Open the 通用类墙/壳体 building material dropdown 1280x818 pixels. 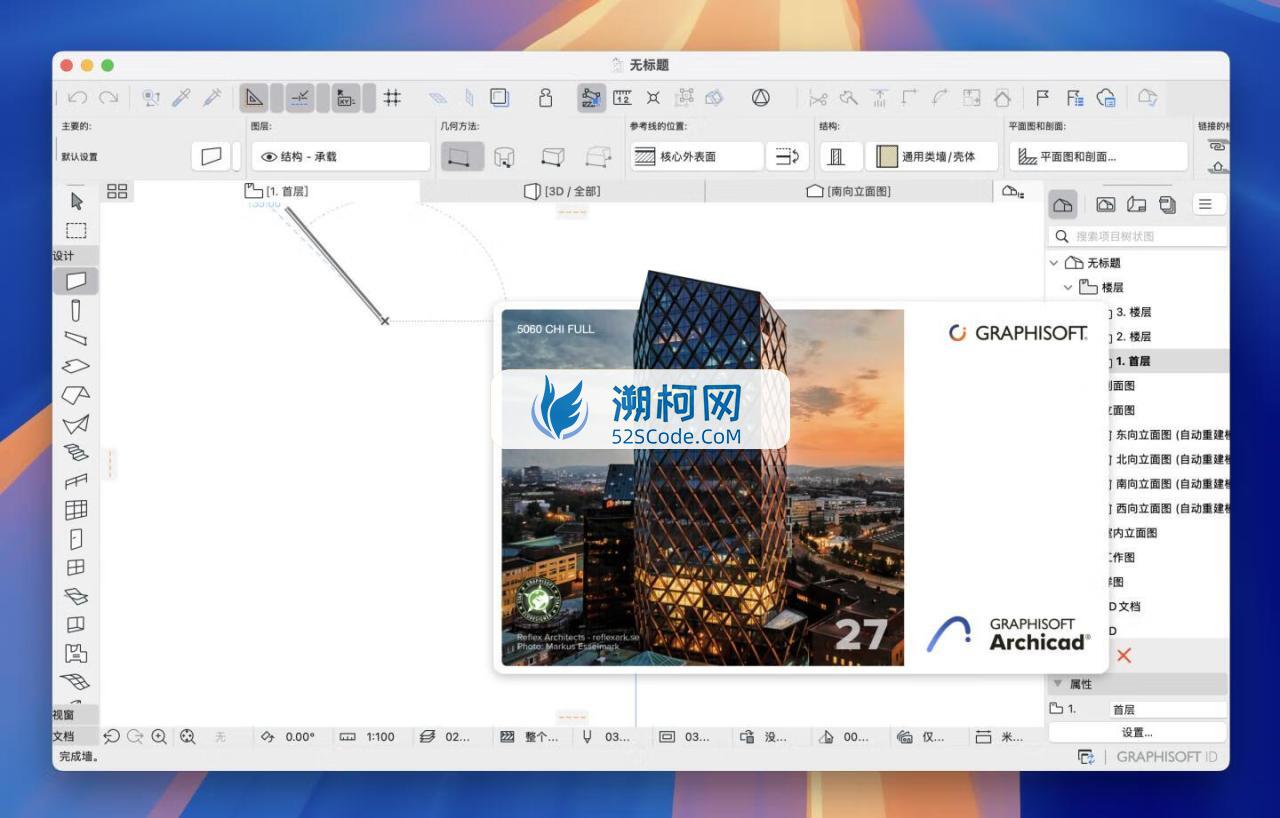pos(932,156)
